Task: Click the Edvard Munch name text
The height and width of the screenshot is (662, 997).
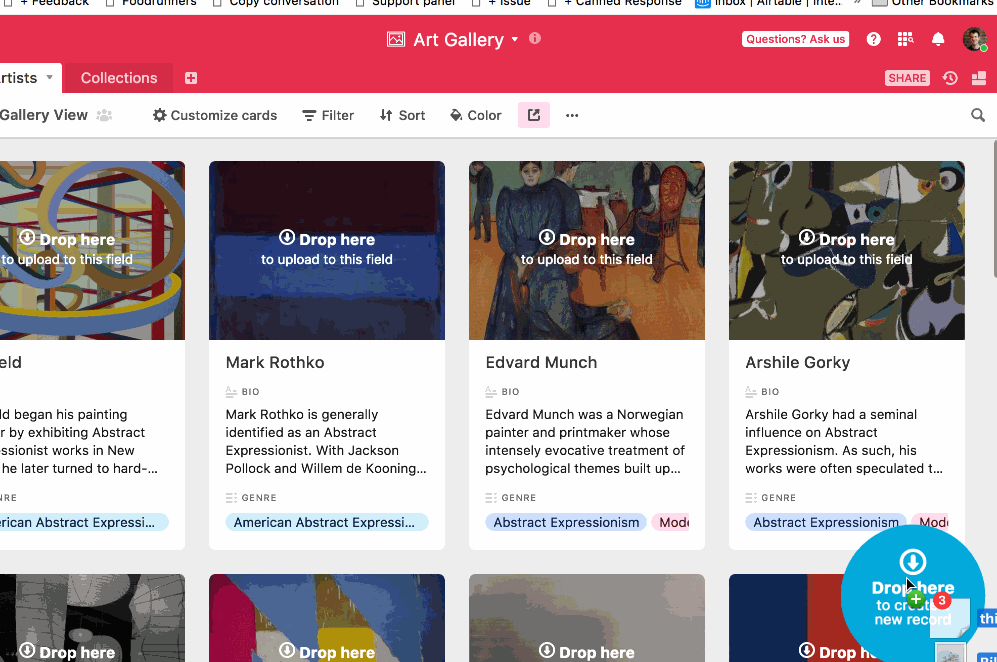Action: [x=541, y=362]
